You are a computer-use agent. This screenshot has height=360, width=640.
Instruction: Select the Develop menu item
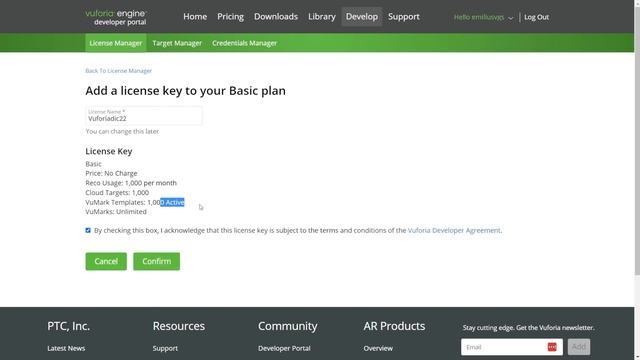[x=362, y=17]
